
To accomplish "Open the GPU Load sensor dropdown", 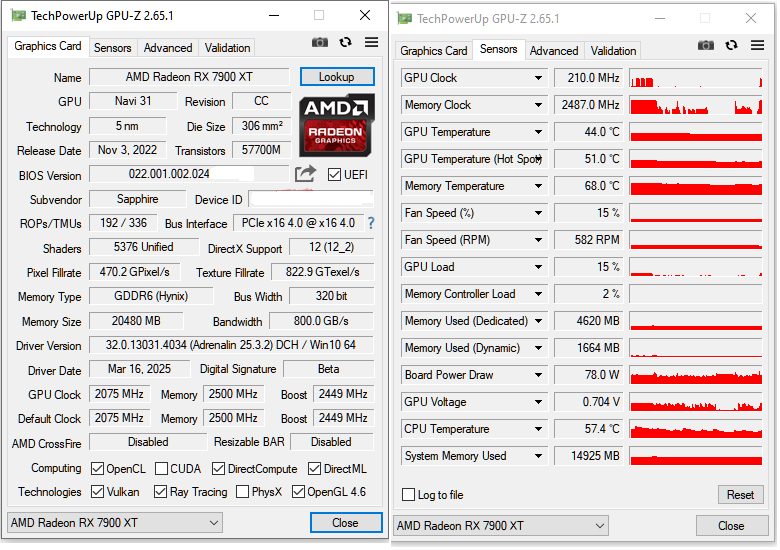I will 538,267.
